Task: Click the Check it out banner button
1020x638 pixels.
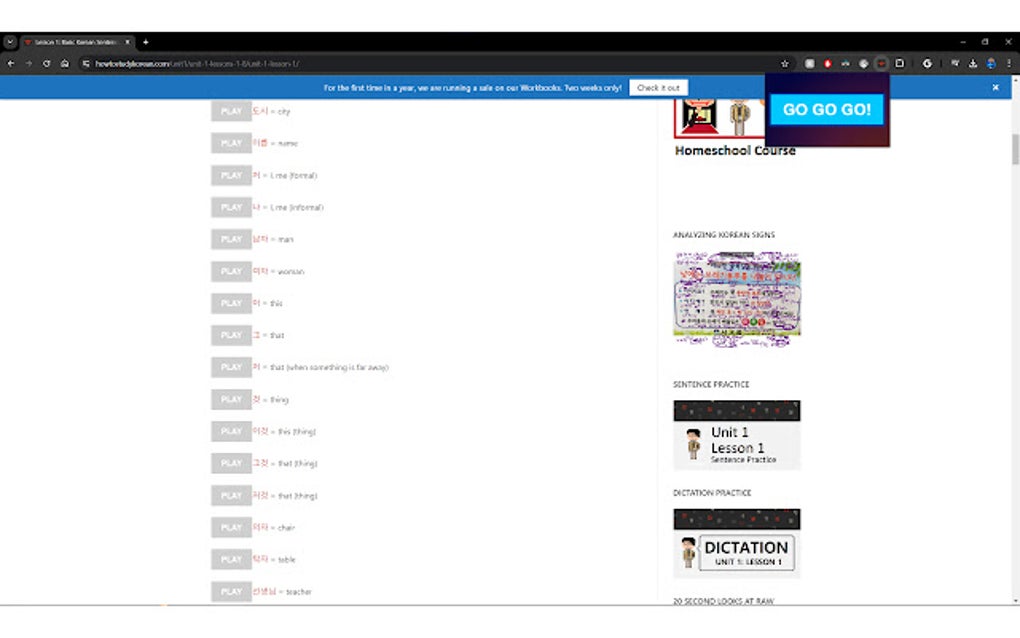Action: 658,87
